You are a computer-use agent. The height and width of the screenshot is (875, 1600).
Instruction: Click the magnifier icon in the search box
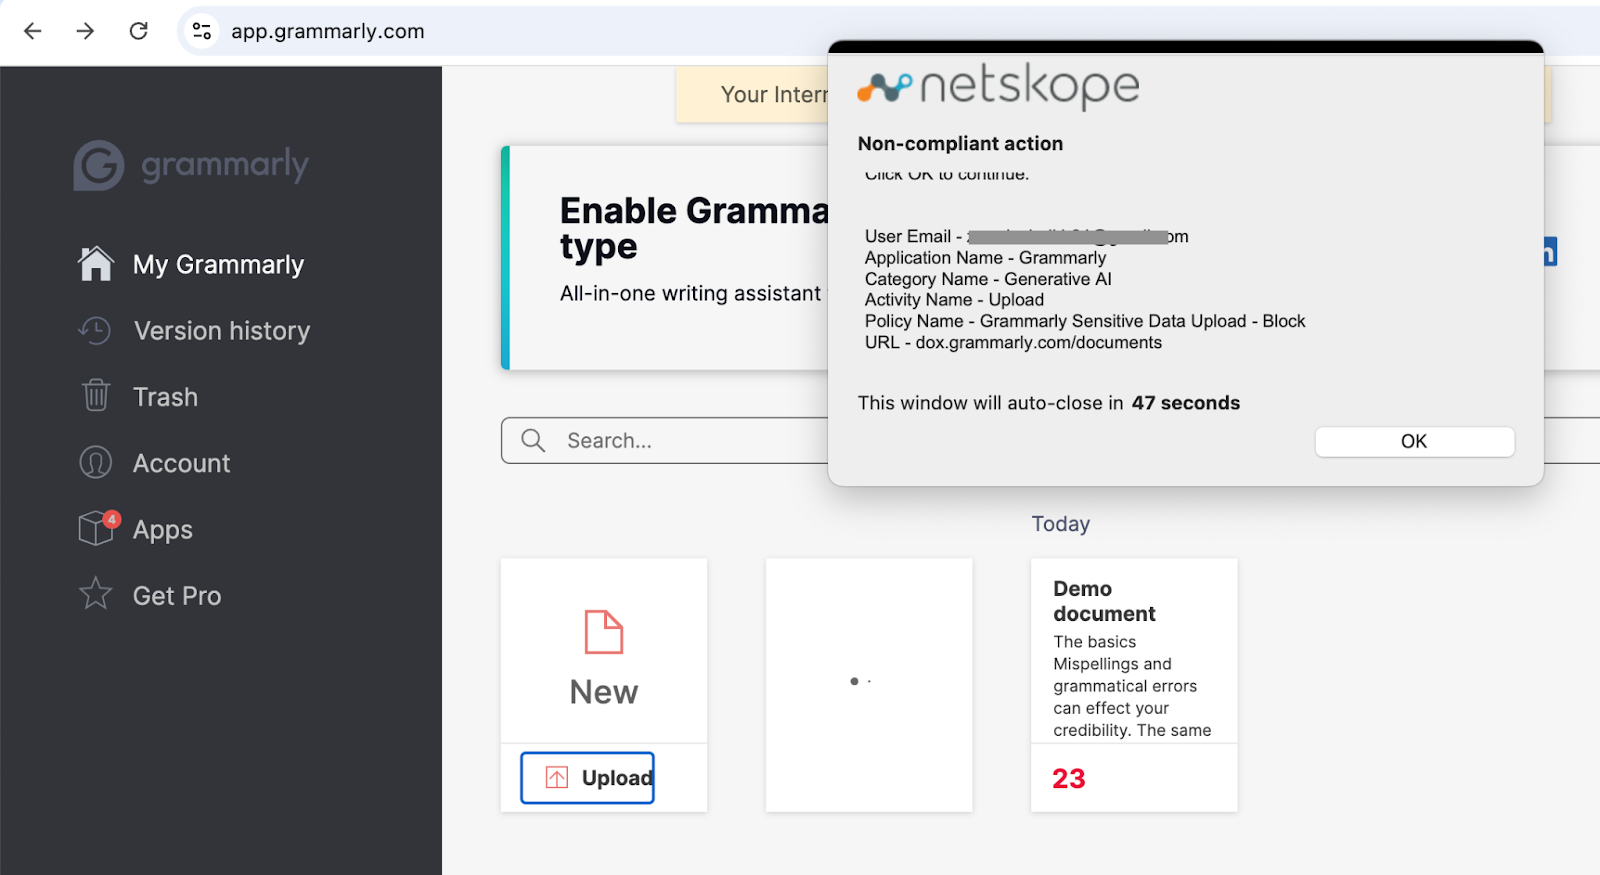[533, 440]
